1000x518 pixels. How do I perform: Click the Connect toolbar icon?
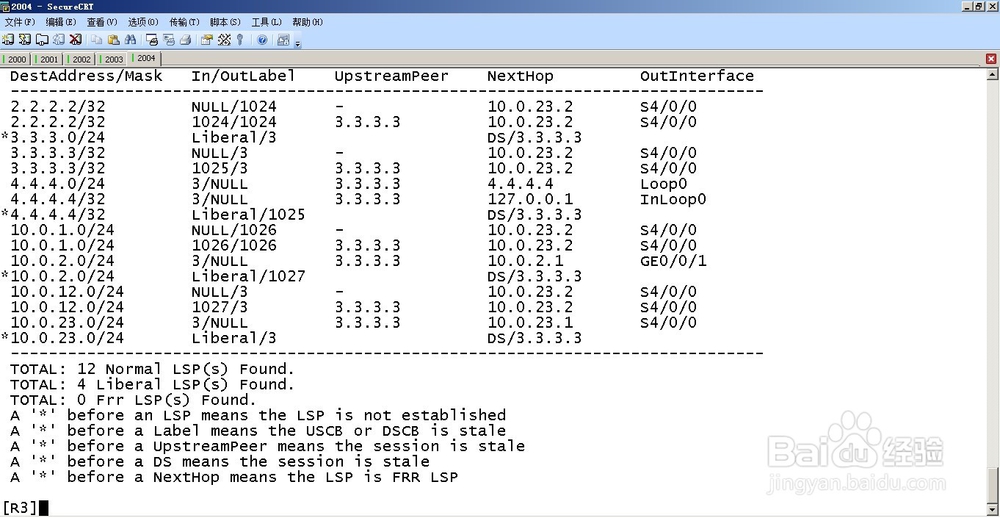(x=8, y=40)
